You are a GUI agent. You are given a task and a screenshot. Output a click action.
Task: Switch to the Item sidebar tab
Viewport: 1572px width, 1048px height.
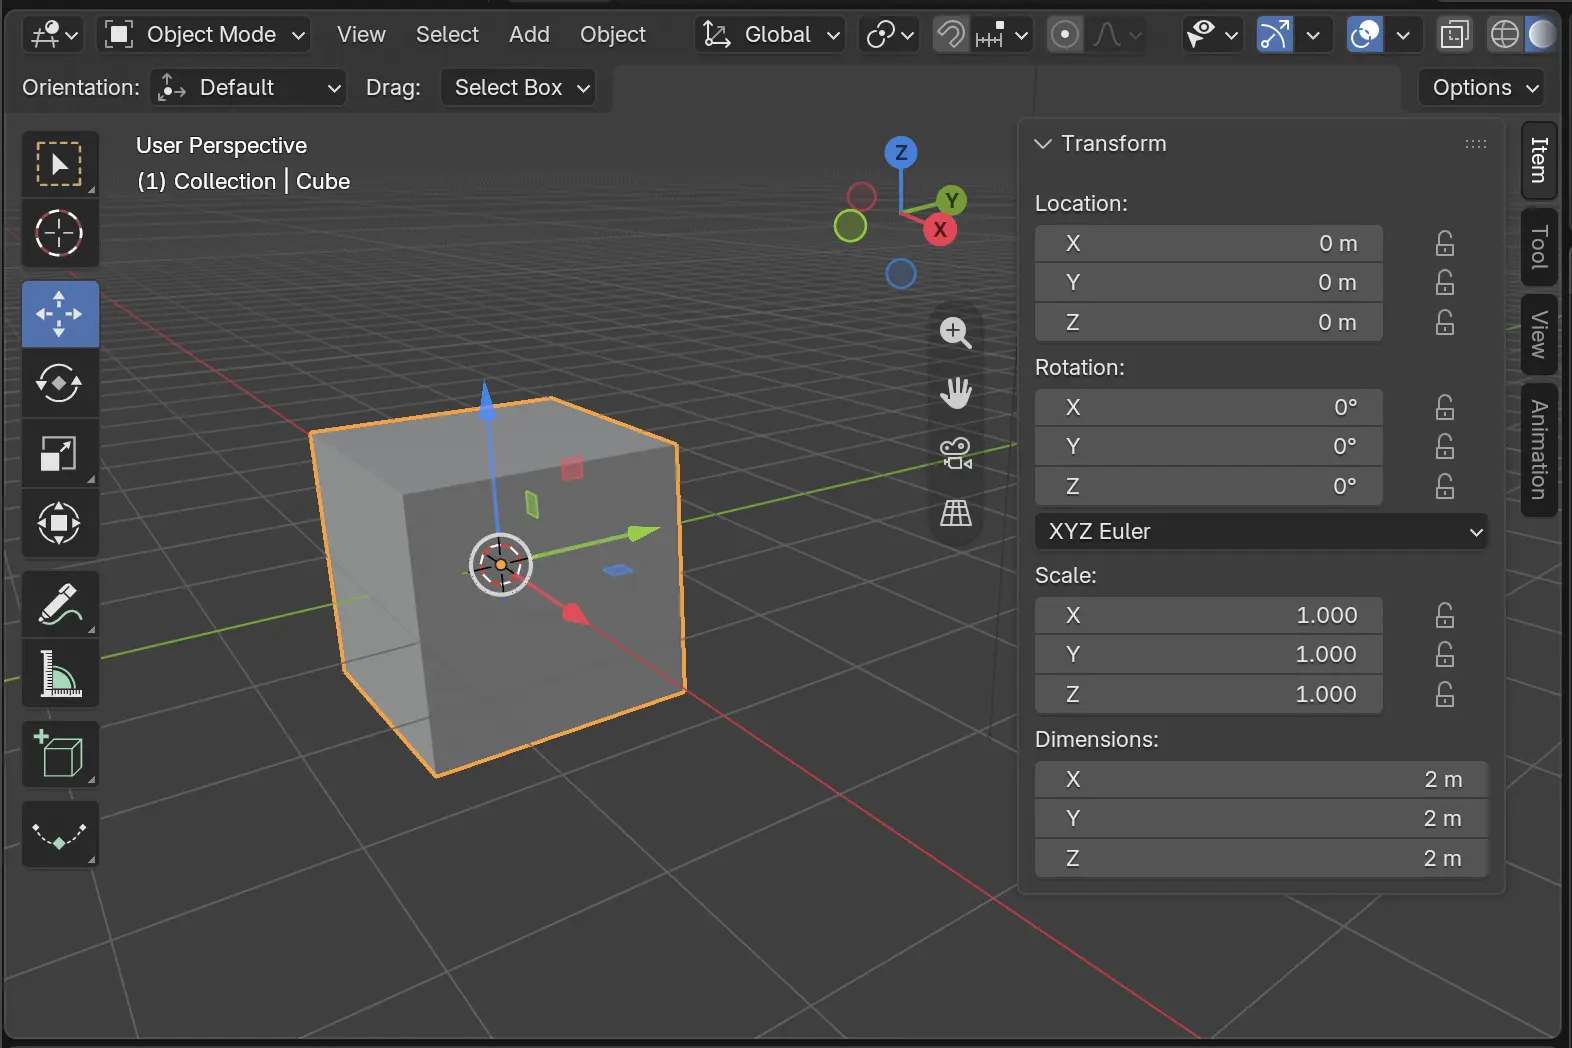pyautogui.click(x=1540, y=160)
